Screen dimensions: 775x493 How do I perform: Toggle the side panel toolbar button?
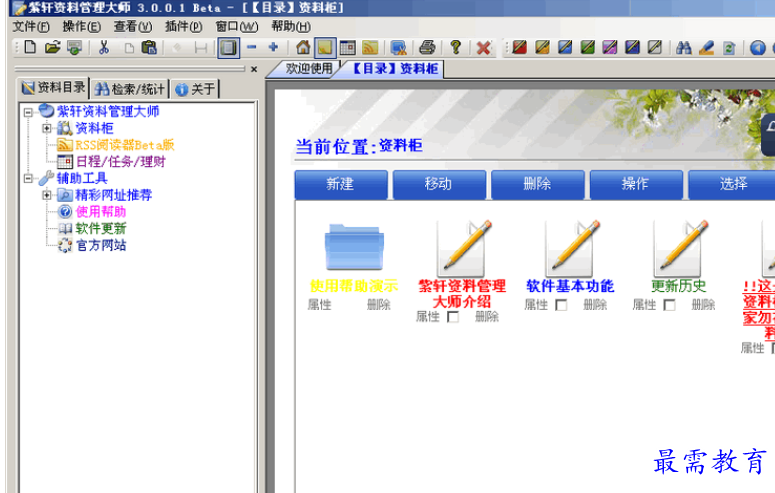click(x=229, y=47)
